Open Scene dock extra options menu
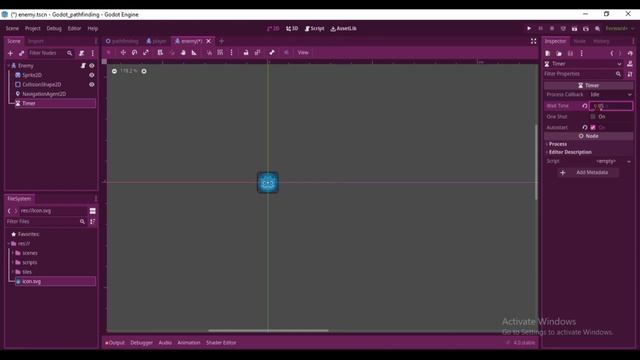This screenshot has height=360, width=640. (93, 53)
